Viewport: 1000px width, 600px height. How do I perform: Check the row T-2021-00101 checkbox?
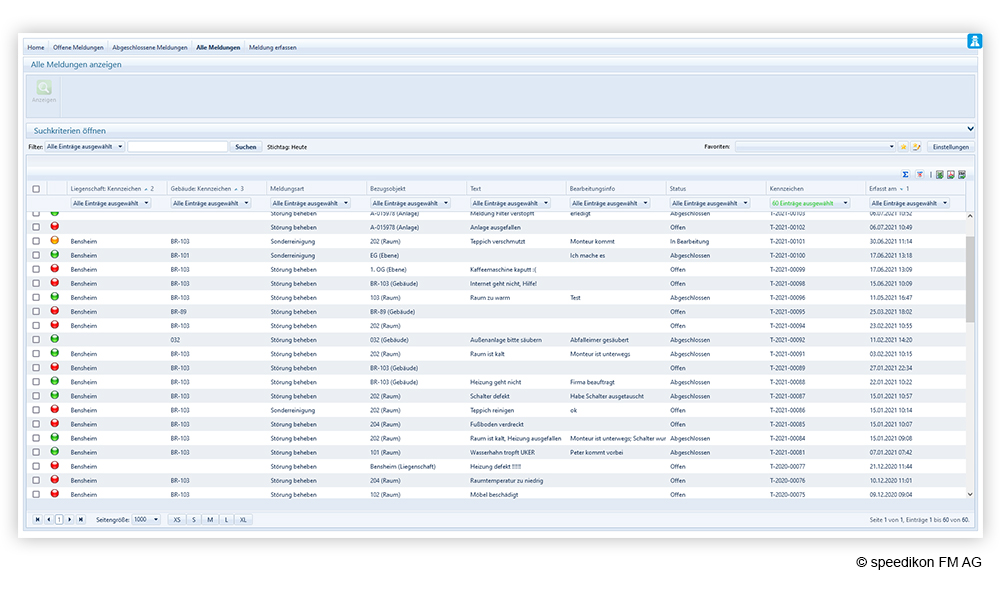pos(36,241)
